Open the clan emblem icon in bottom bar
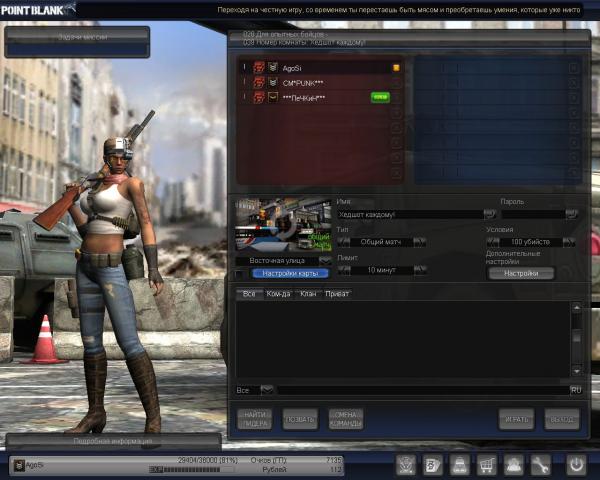 [406, 464]
